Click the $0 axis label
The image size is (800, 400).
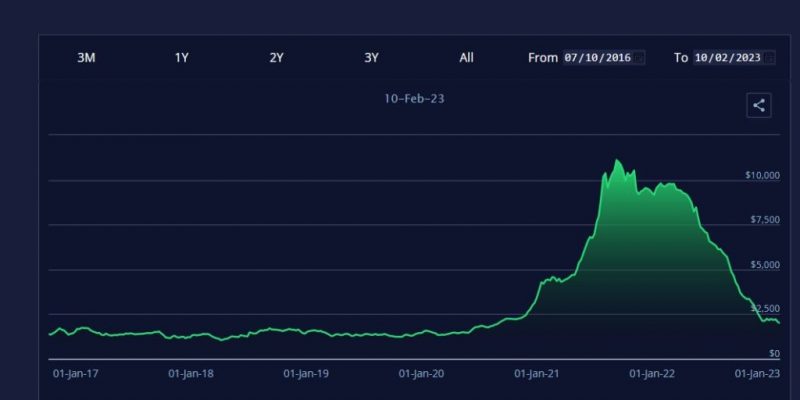pyautogui.click(x=774, y=353)
